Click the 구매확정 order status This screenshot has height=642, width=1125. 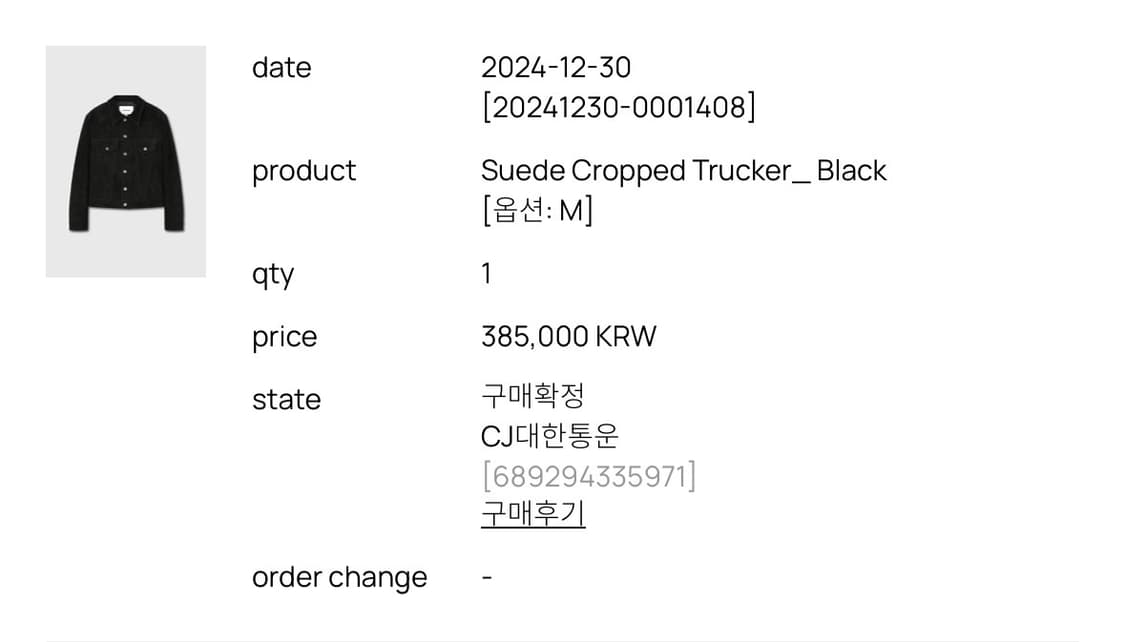532,396
